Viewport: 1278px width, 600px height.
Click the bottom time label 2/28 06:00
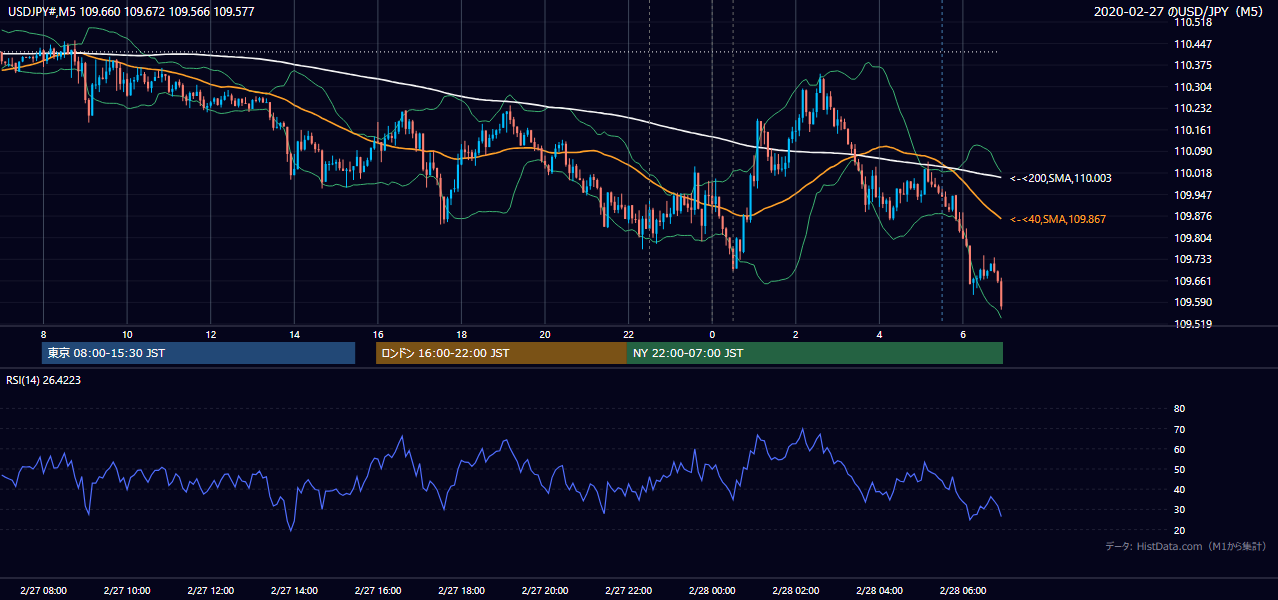pyautogui.click(x=962, y=591)
